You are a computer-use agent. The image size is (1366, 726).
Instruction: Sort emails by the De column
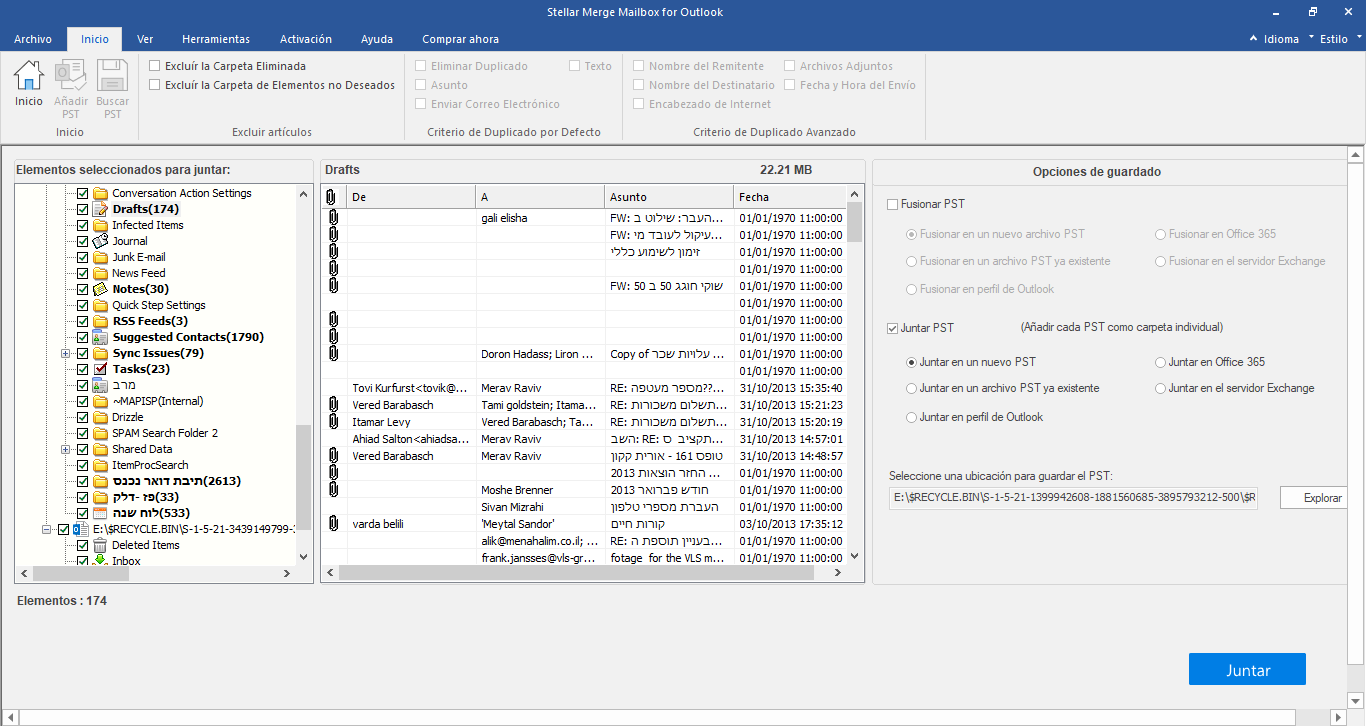tap(411, 197)
